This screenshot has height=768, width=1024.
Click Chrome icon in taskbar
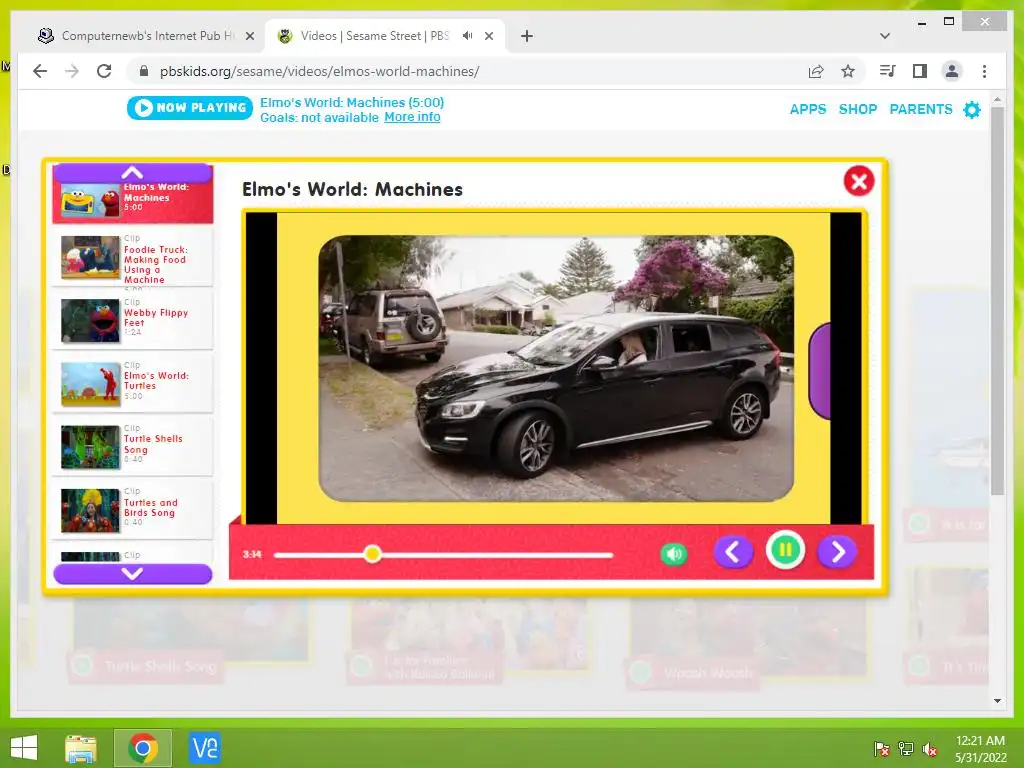coord(143,748)
